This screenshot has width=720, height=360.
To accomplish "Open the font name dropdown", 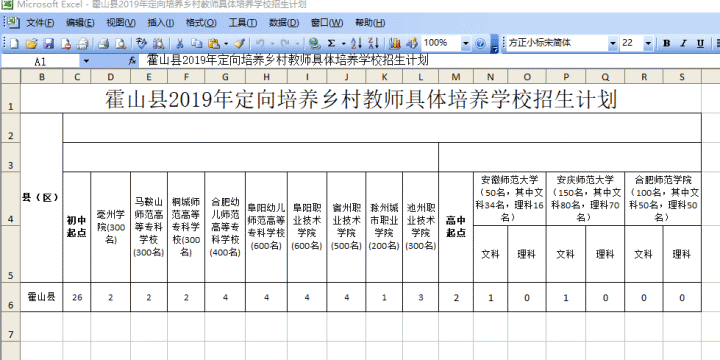I will tap(613, 44).
